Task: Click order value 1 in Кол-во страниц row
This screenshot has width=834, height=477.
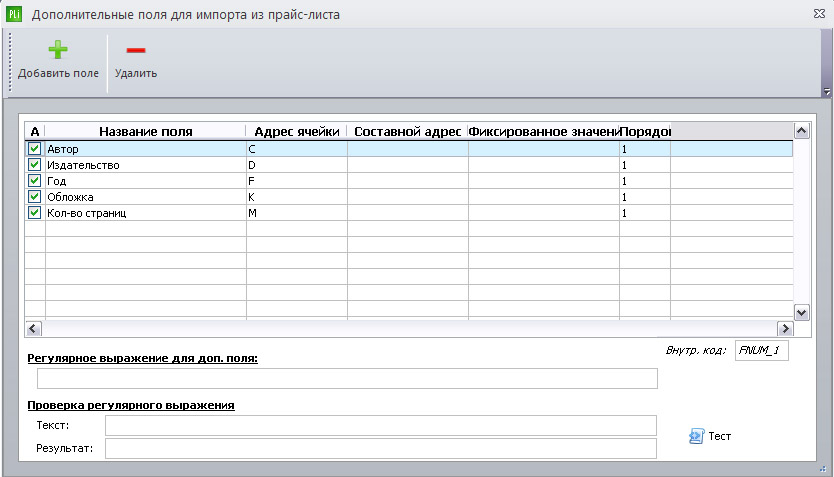Action: pos(645,213)
